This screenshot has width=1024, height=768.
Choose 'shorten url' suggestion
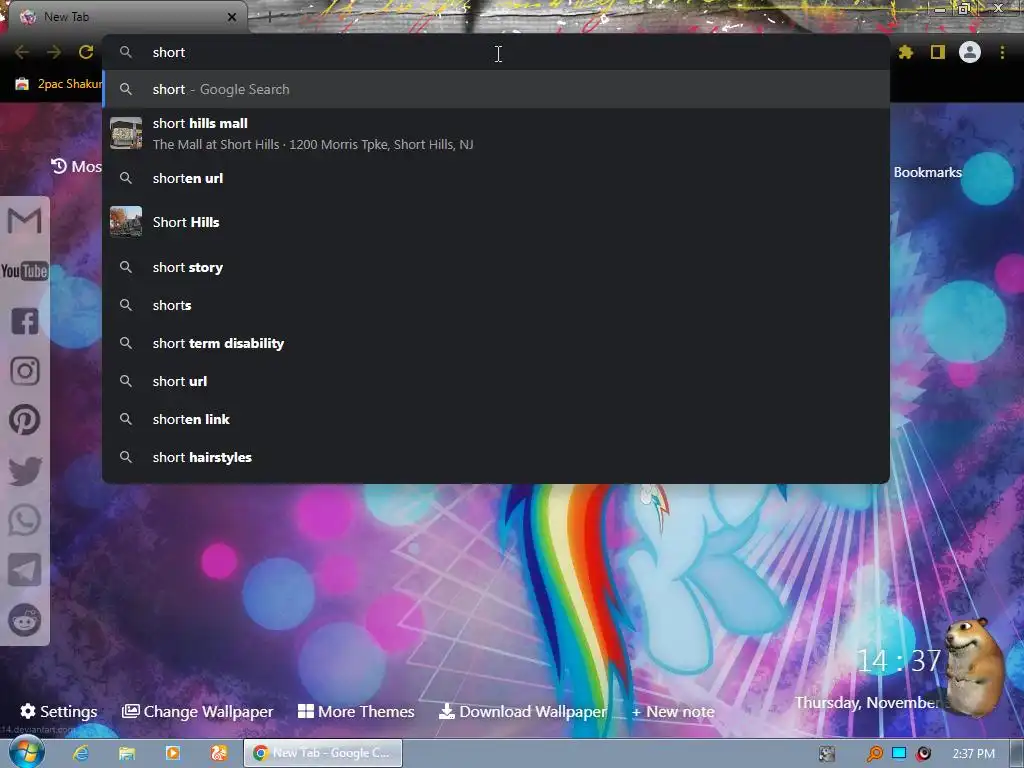click(x=496, y=178)
